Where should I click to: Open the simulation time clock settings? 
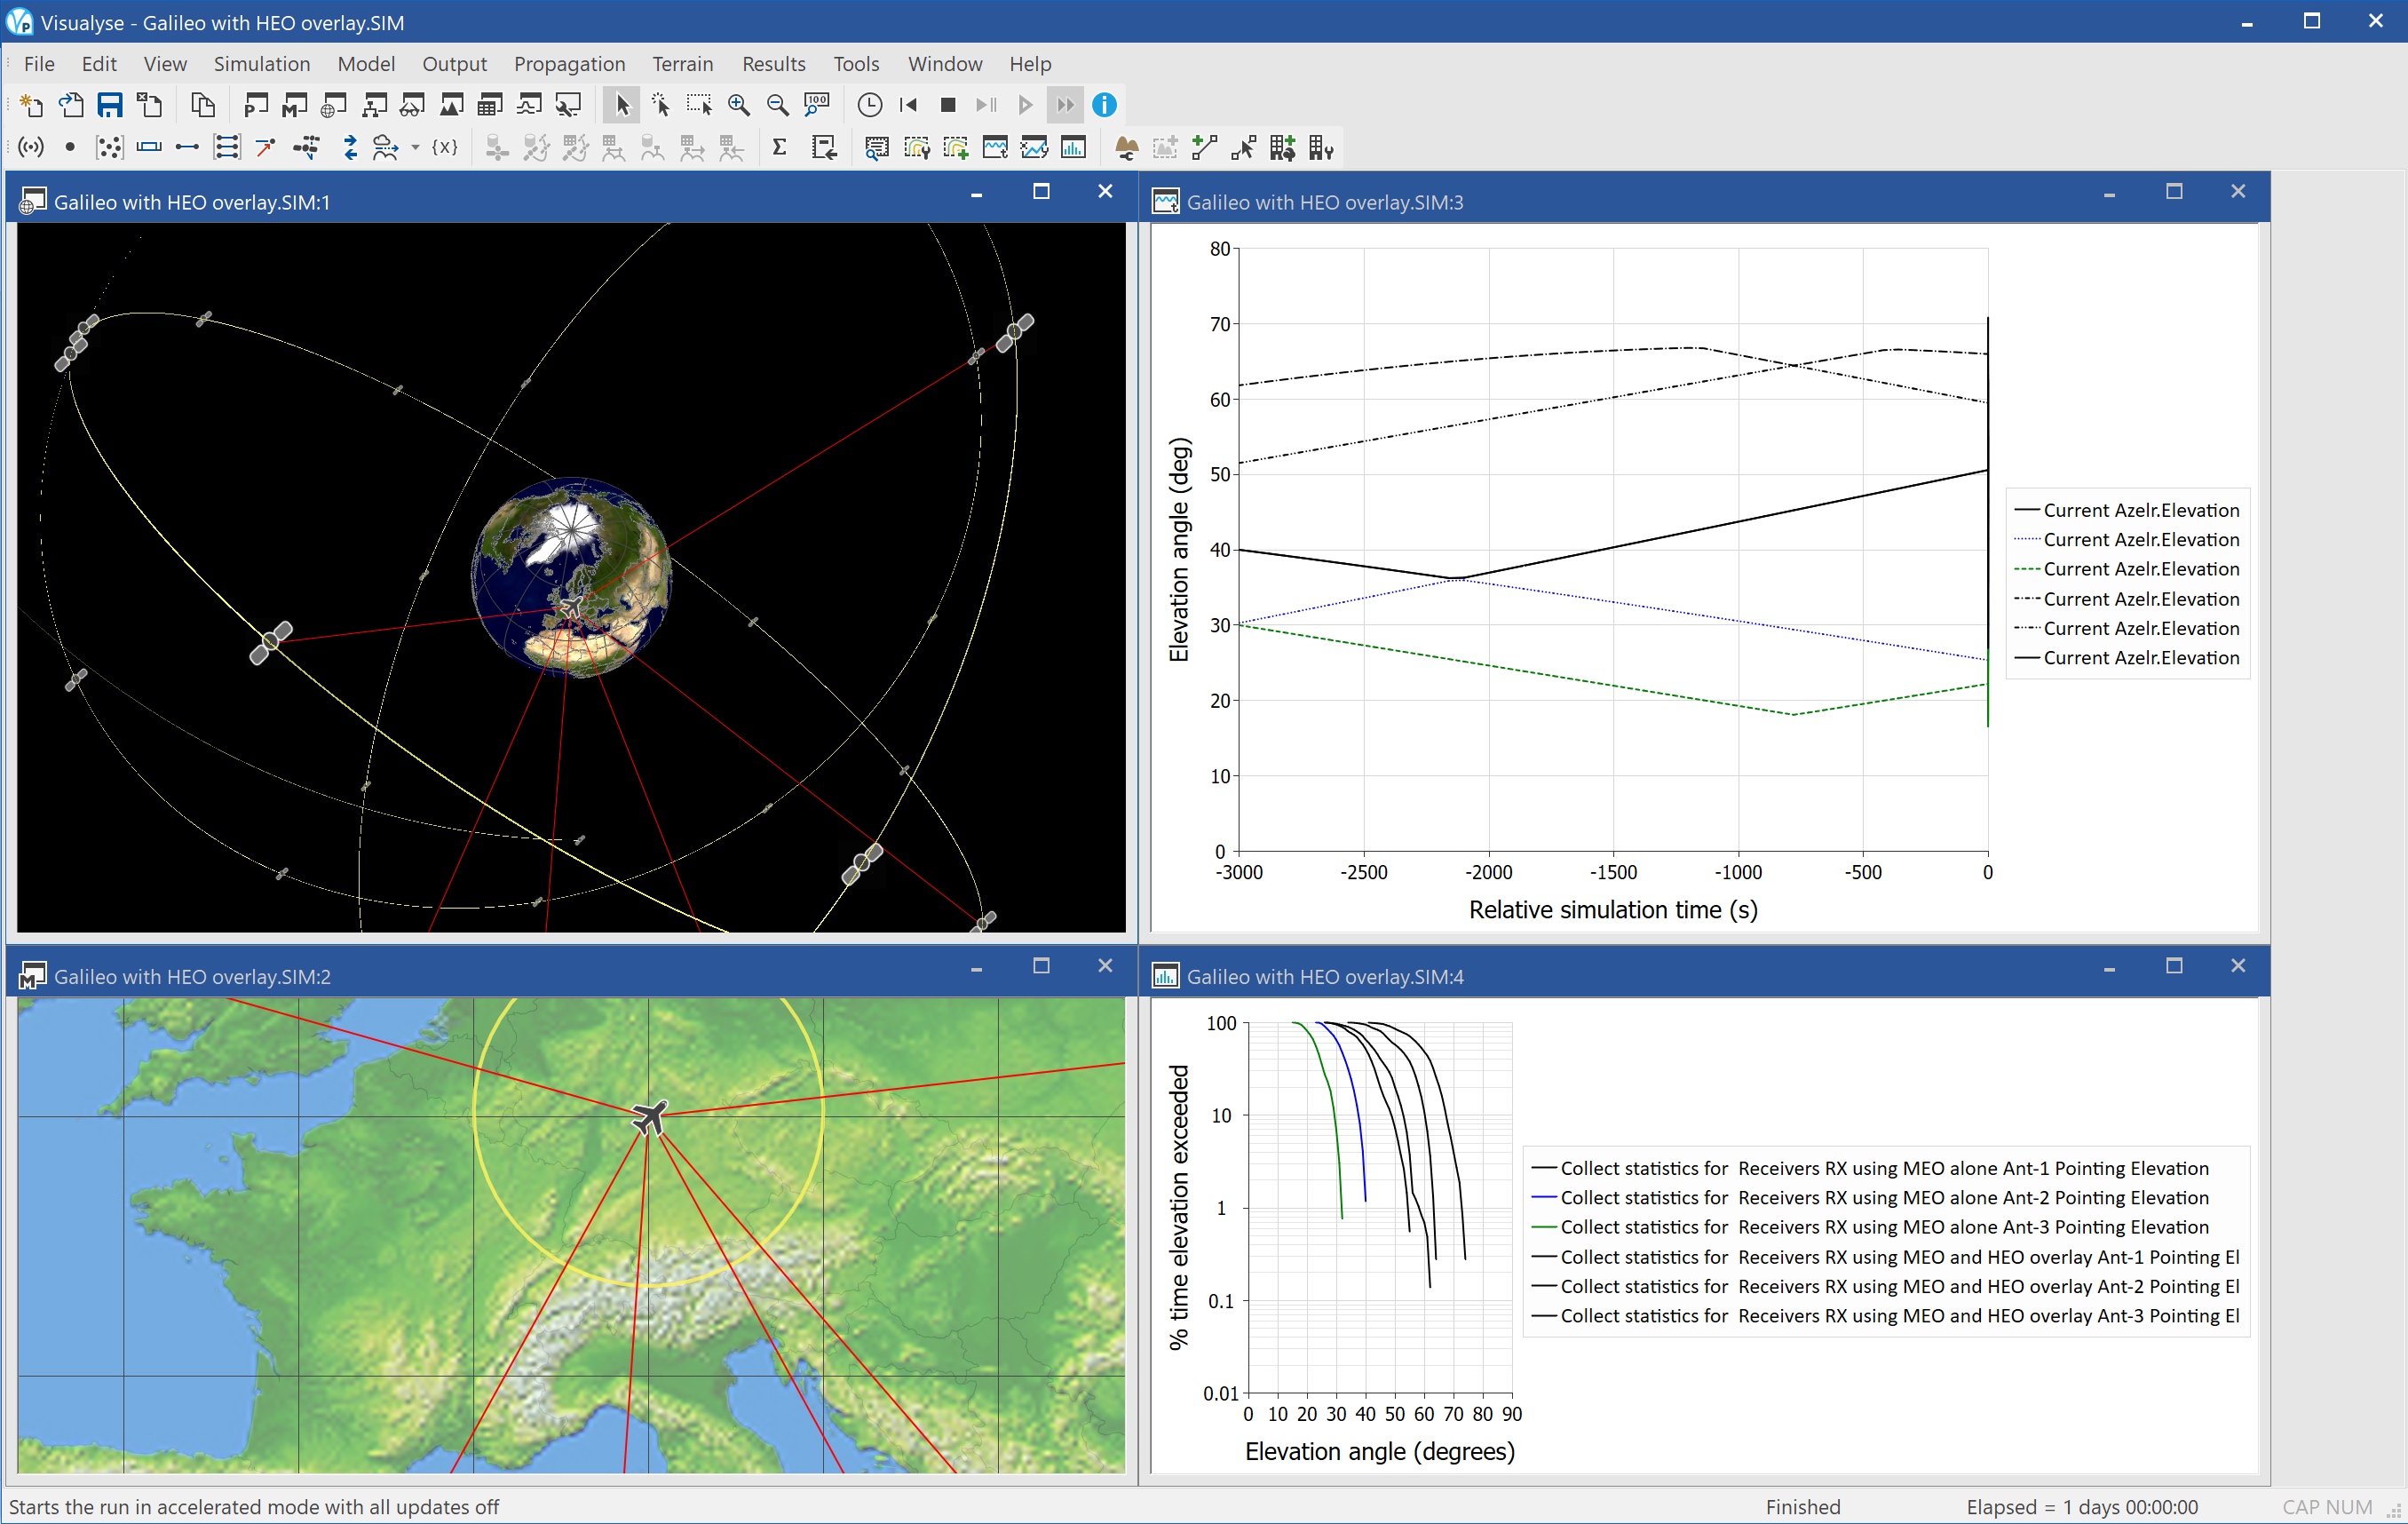point(870,105)
